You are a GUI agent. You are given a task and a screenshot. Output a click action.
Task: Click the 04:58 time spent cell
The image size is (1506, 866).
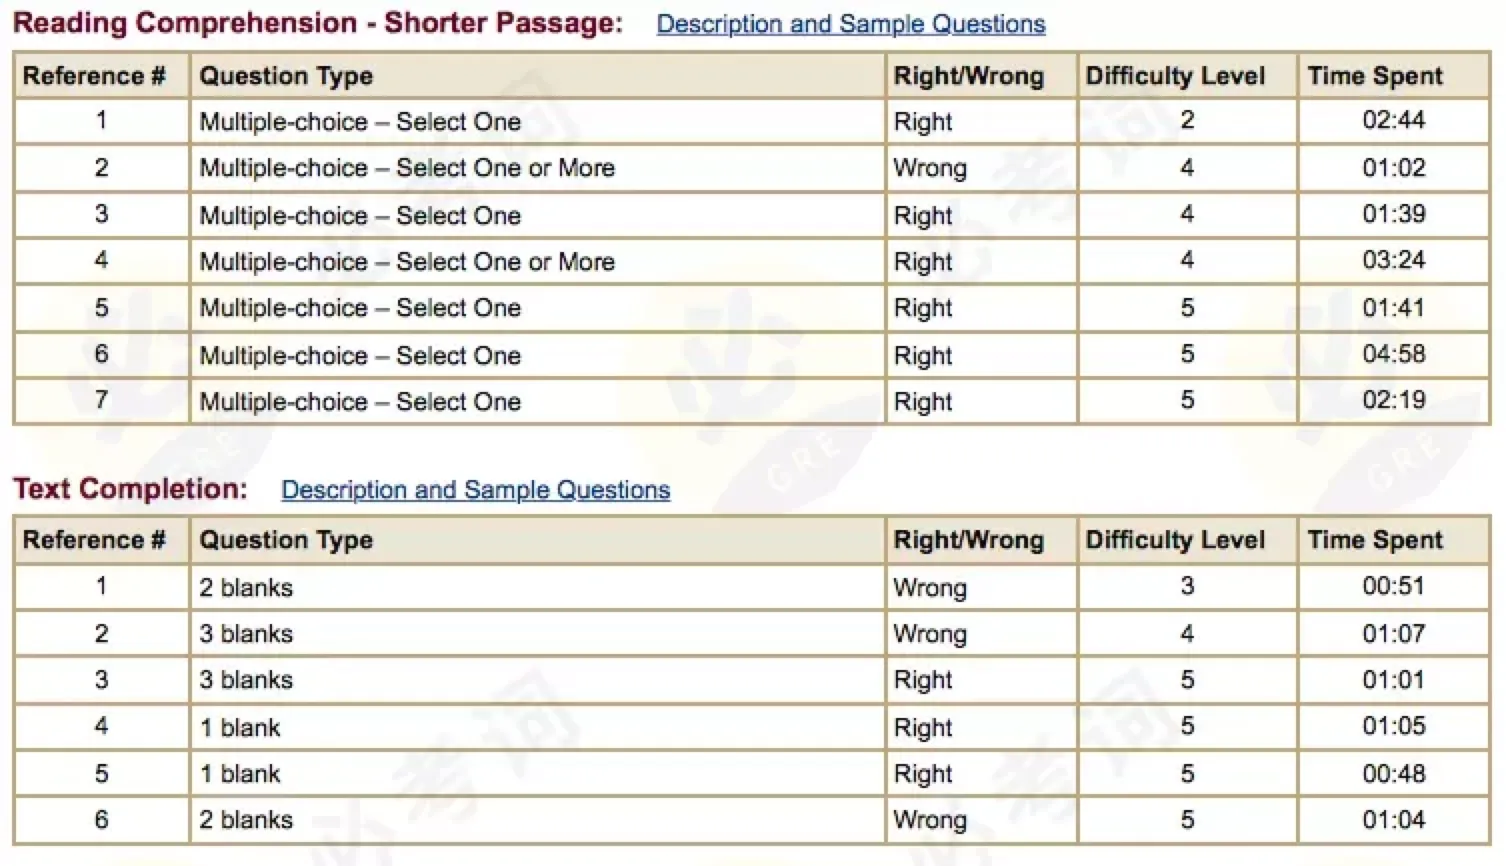(1393, 354)
